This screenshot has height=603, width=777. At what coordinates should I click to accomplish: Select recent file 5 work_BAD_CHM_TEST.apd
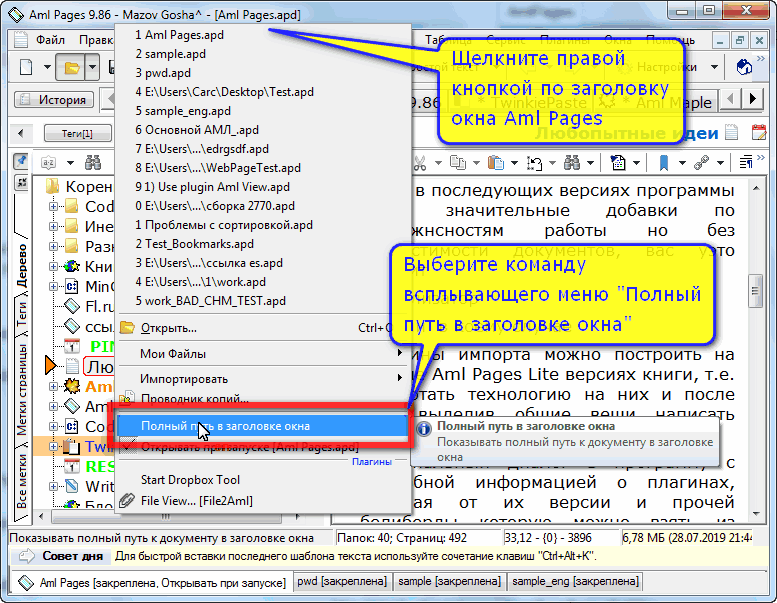click(263, 301)
